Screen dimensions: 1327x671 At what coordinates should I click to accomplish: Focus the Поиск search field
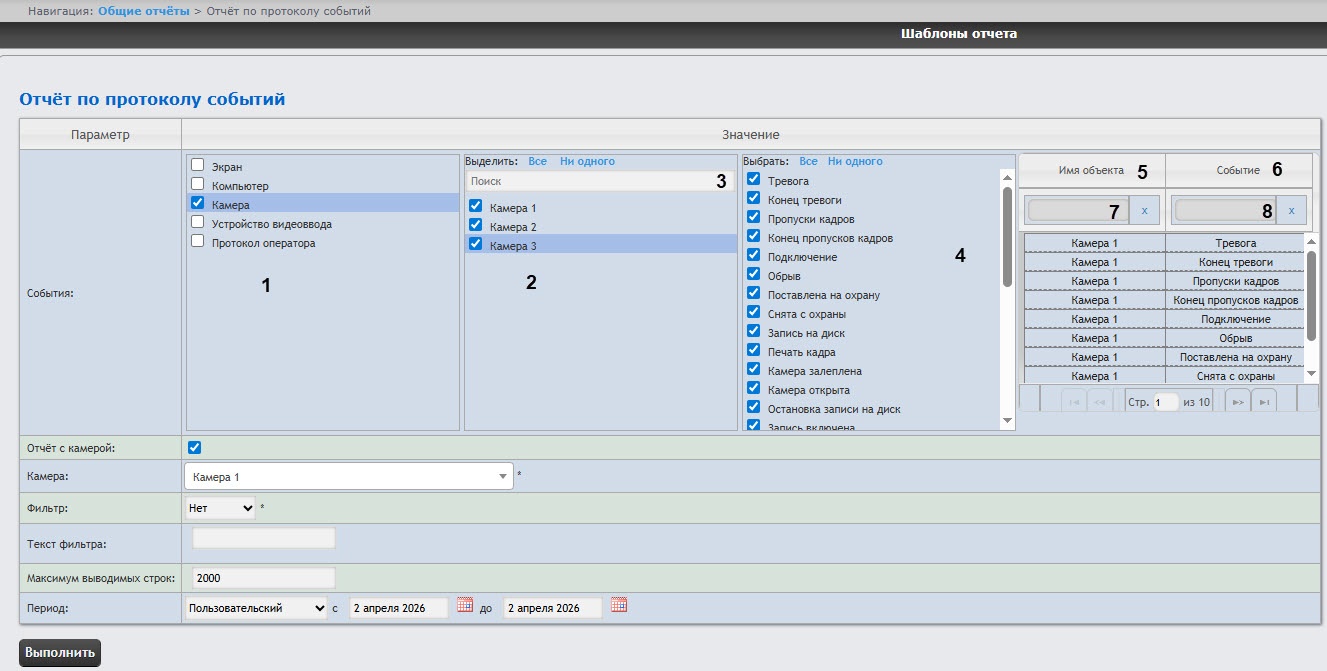(x=600, y=181)
